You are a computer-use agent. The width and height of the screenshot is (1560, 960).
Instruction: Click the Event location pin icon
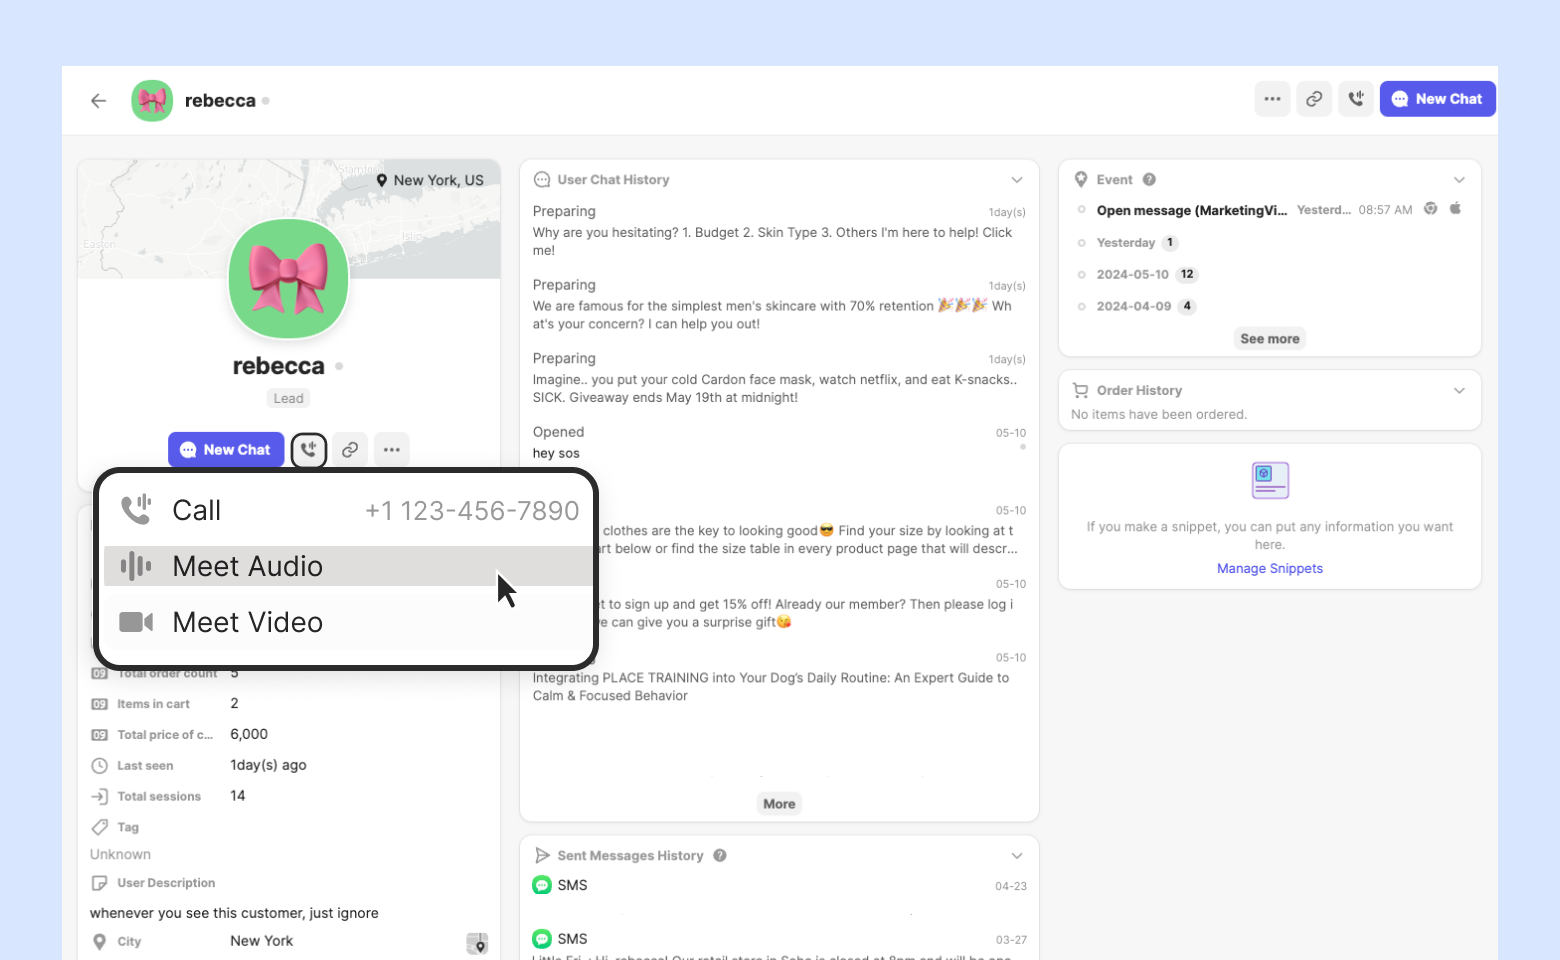click(1081, 180)
